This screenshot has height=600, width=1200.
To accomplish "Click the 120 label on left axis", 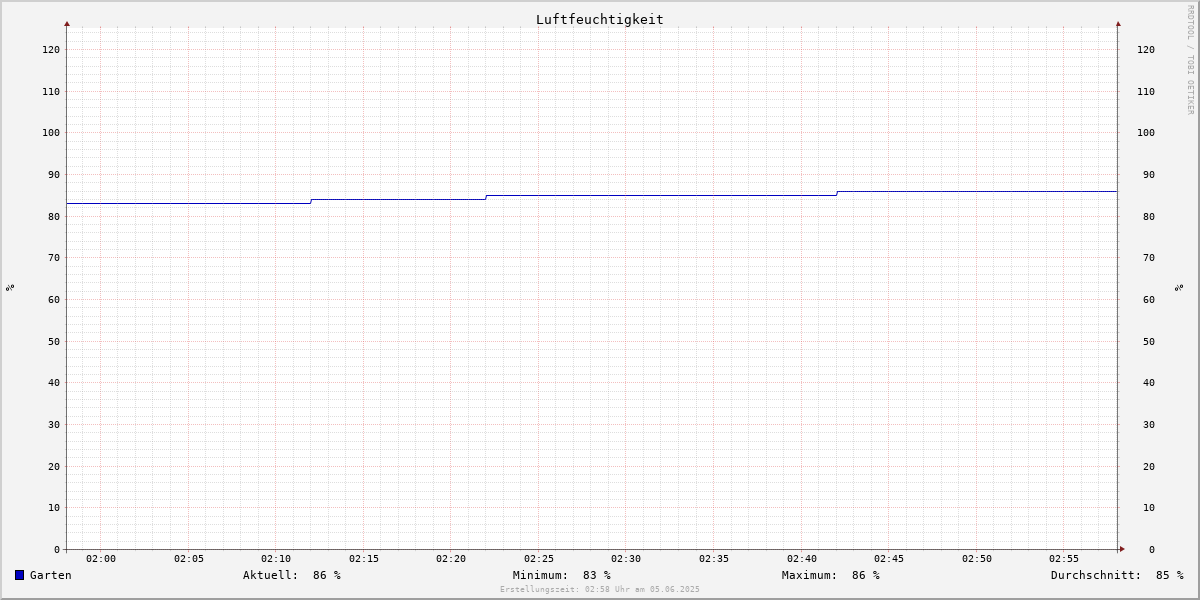I will tap(52, 50).
